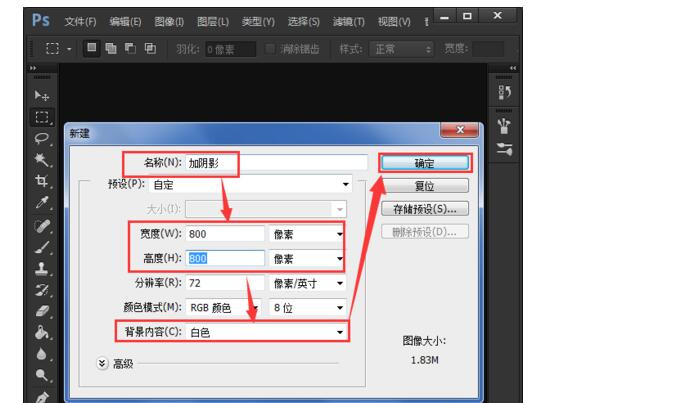
Task: Select the Blur tool
Action: [42, 354]
